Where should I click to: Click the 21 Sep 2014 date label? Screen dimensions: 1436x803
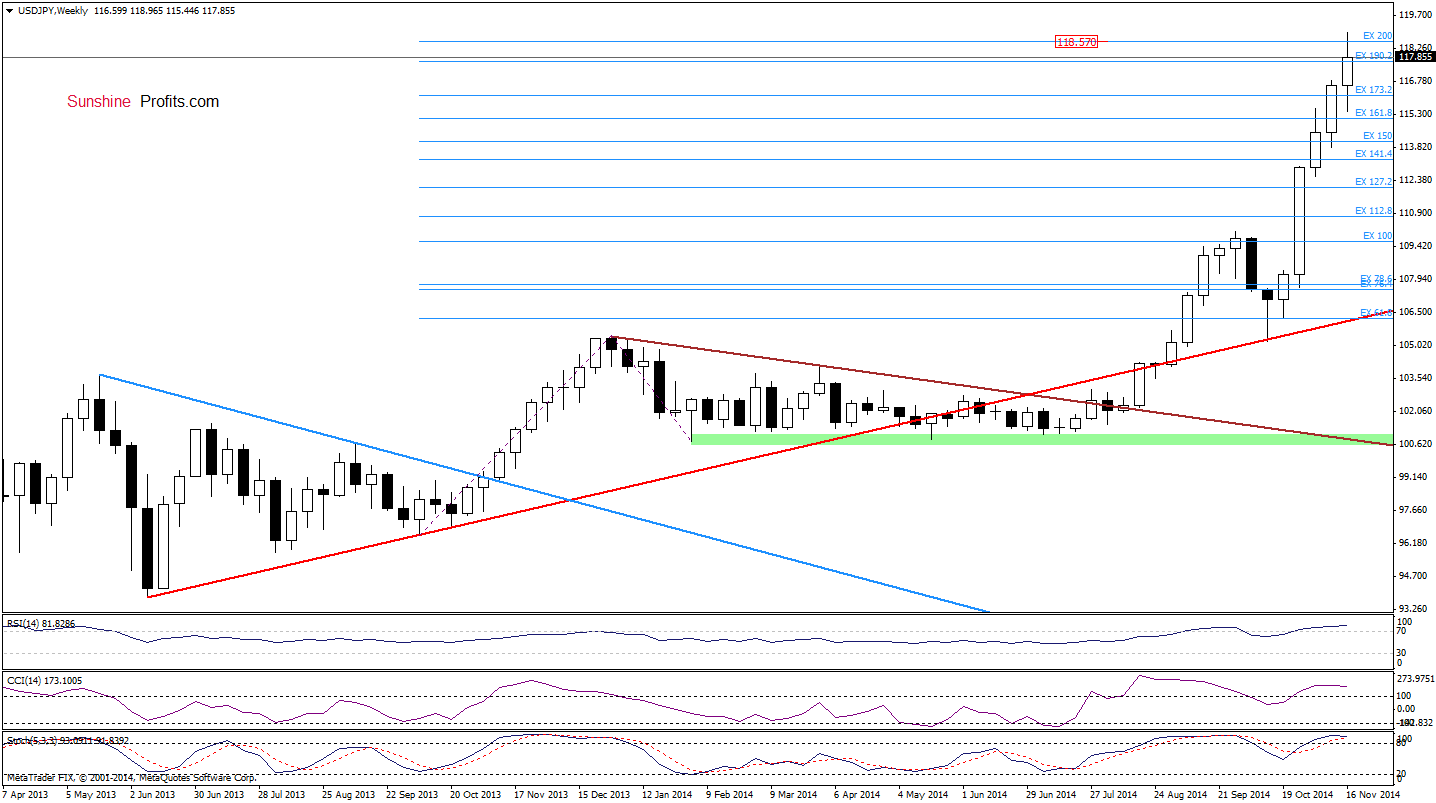[1243, 796]
